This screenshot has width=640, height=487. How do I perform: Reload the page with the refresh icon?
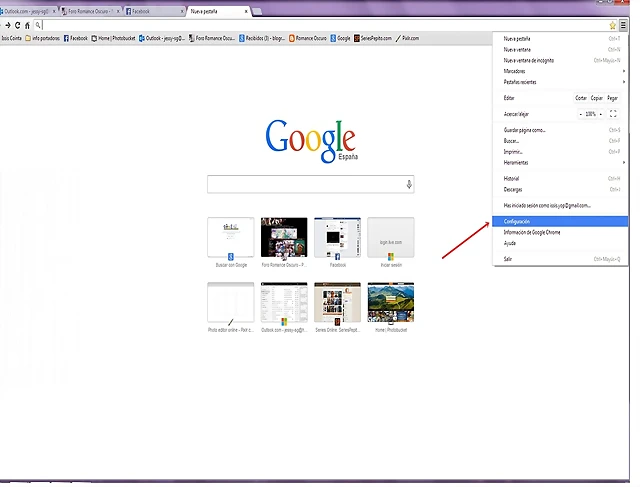point(18,25)
